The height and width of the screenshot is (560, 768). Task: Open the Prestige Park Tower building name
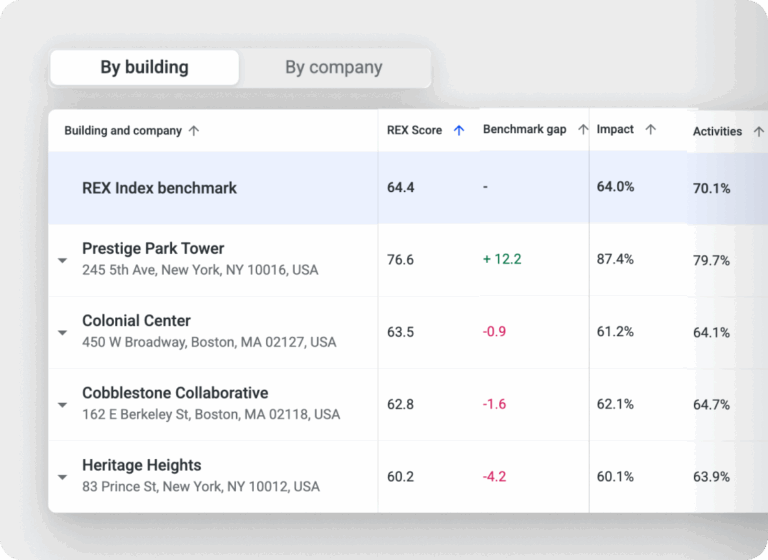tap(153, 248)
